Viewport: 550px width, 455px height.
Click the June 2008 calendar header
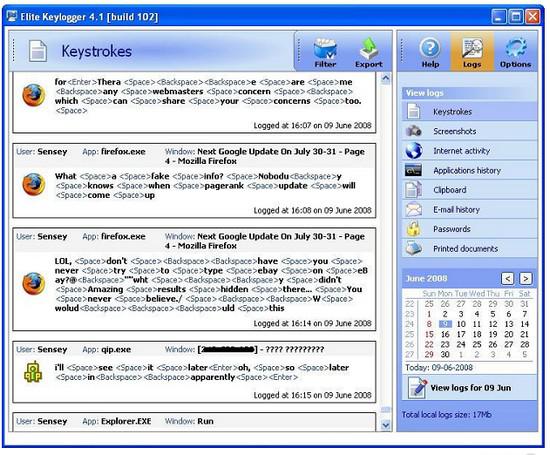427,279
